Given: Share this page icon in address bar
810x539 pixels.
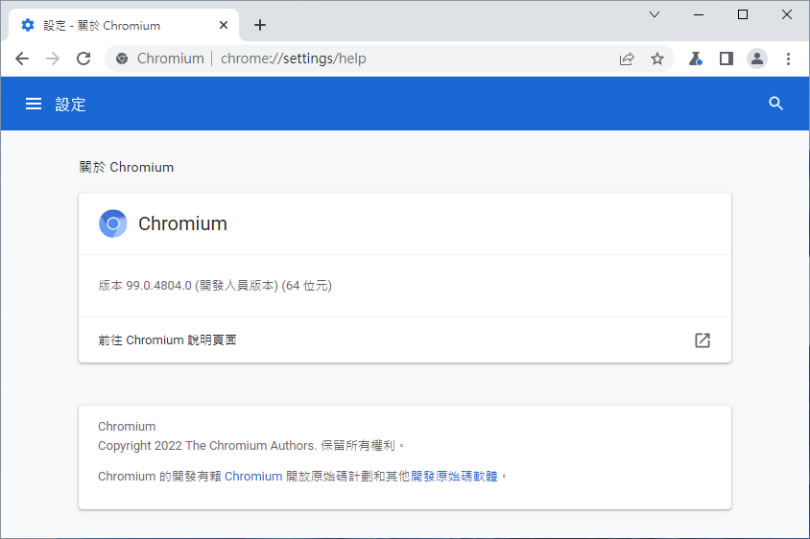Looking at the screenshot, I should tap(626, 58).
